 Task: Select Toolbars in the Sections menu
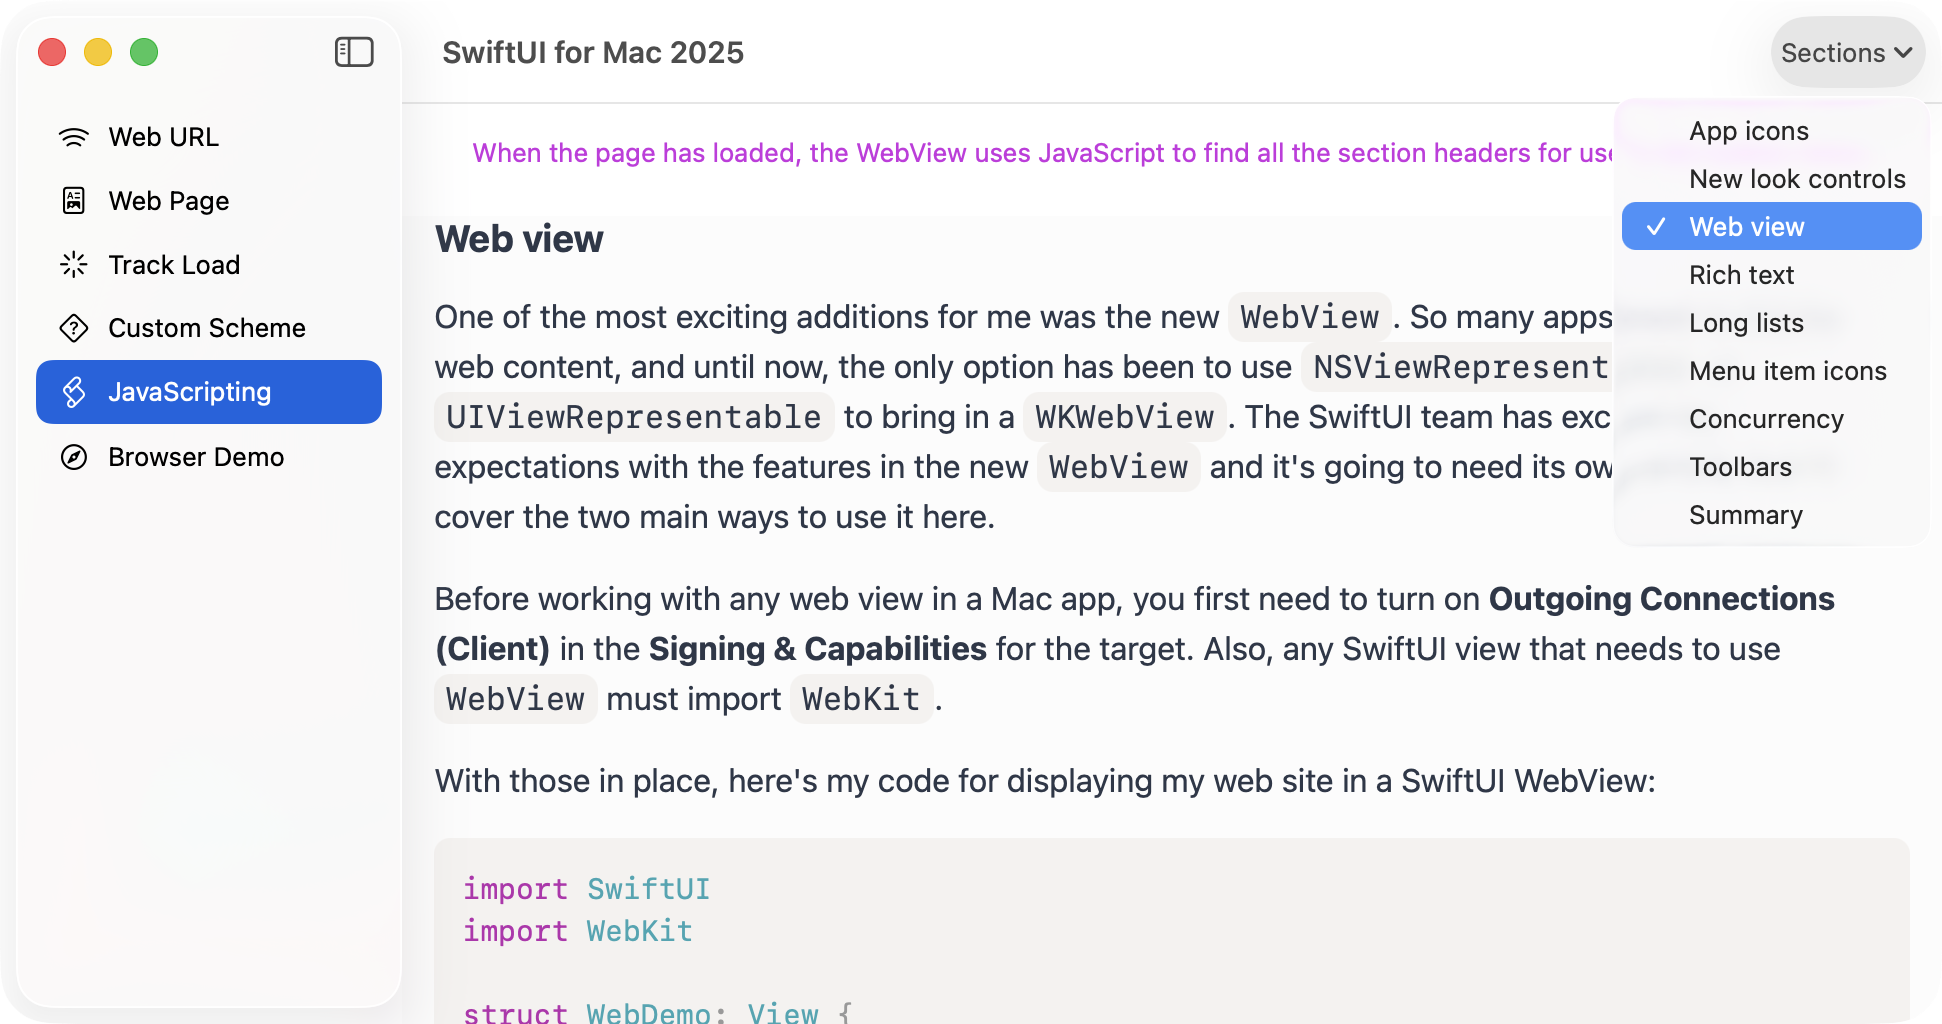[1740, 467]
